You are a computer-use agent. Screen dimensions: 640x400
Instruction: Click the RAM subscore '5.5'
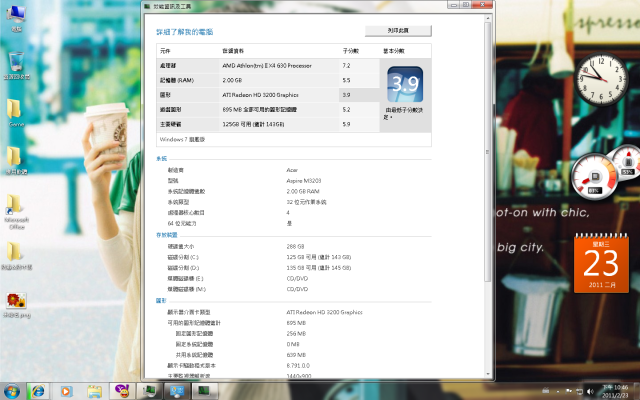coord(346,80)
